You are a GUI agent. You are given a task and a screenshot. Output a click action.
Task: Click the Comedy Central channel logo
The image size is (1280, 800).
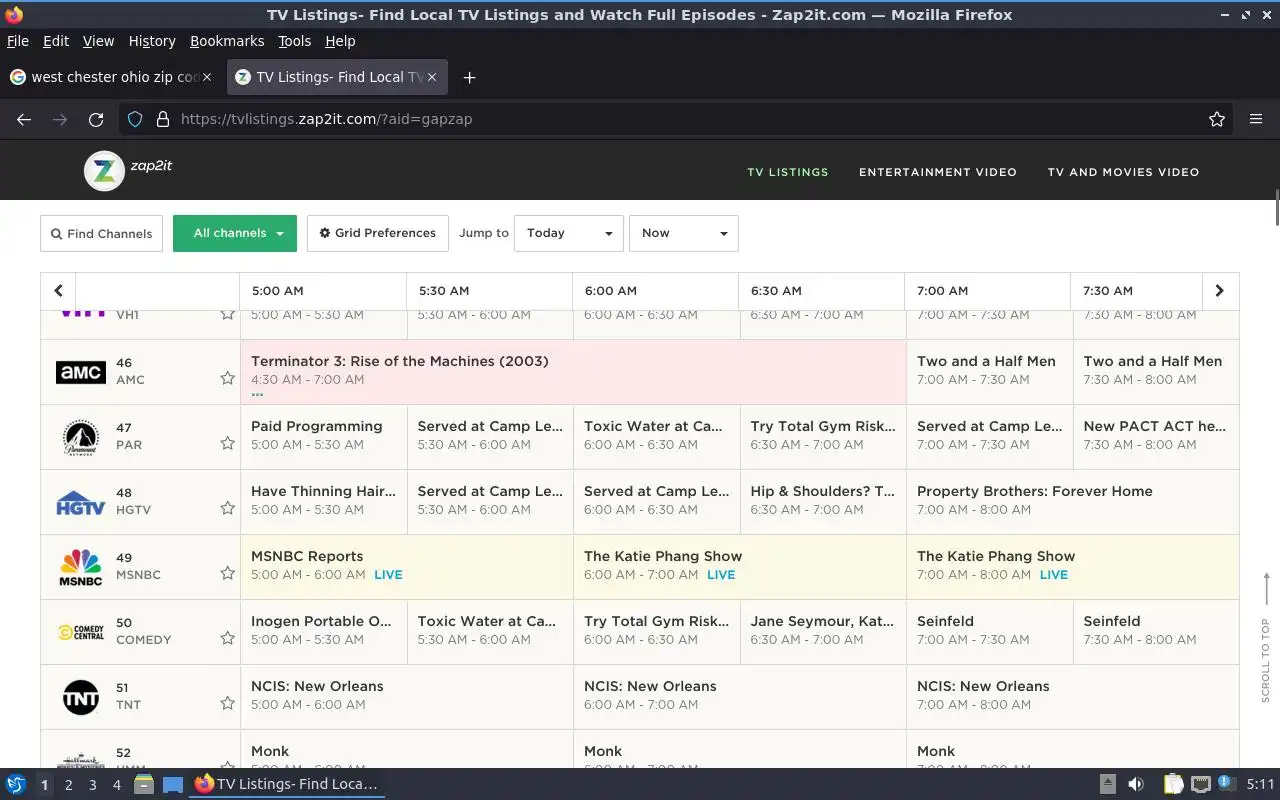81,632
